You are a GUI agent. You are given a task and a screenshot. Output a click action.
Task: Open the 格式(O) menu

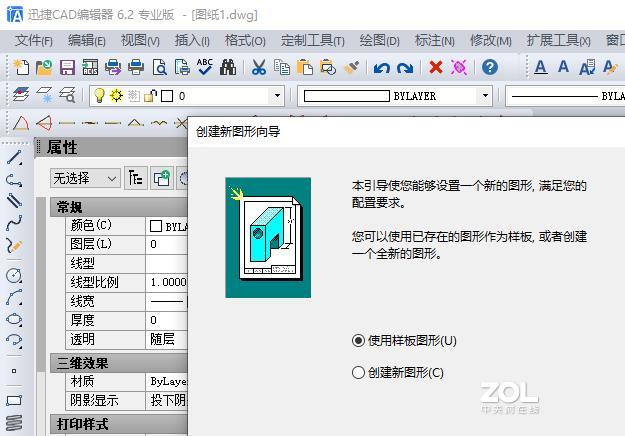[245, 41]
